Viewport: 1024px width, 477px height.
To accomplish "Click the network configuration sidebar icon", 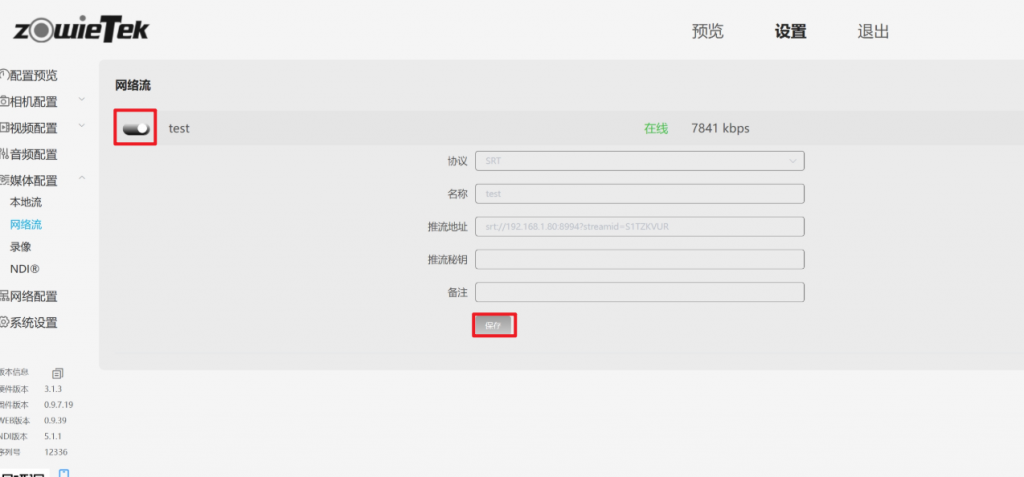I will 4,296.
